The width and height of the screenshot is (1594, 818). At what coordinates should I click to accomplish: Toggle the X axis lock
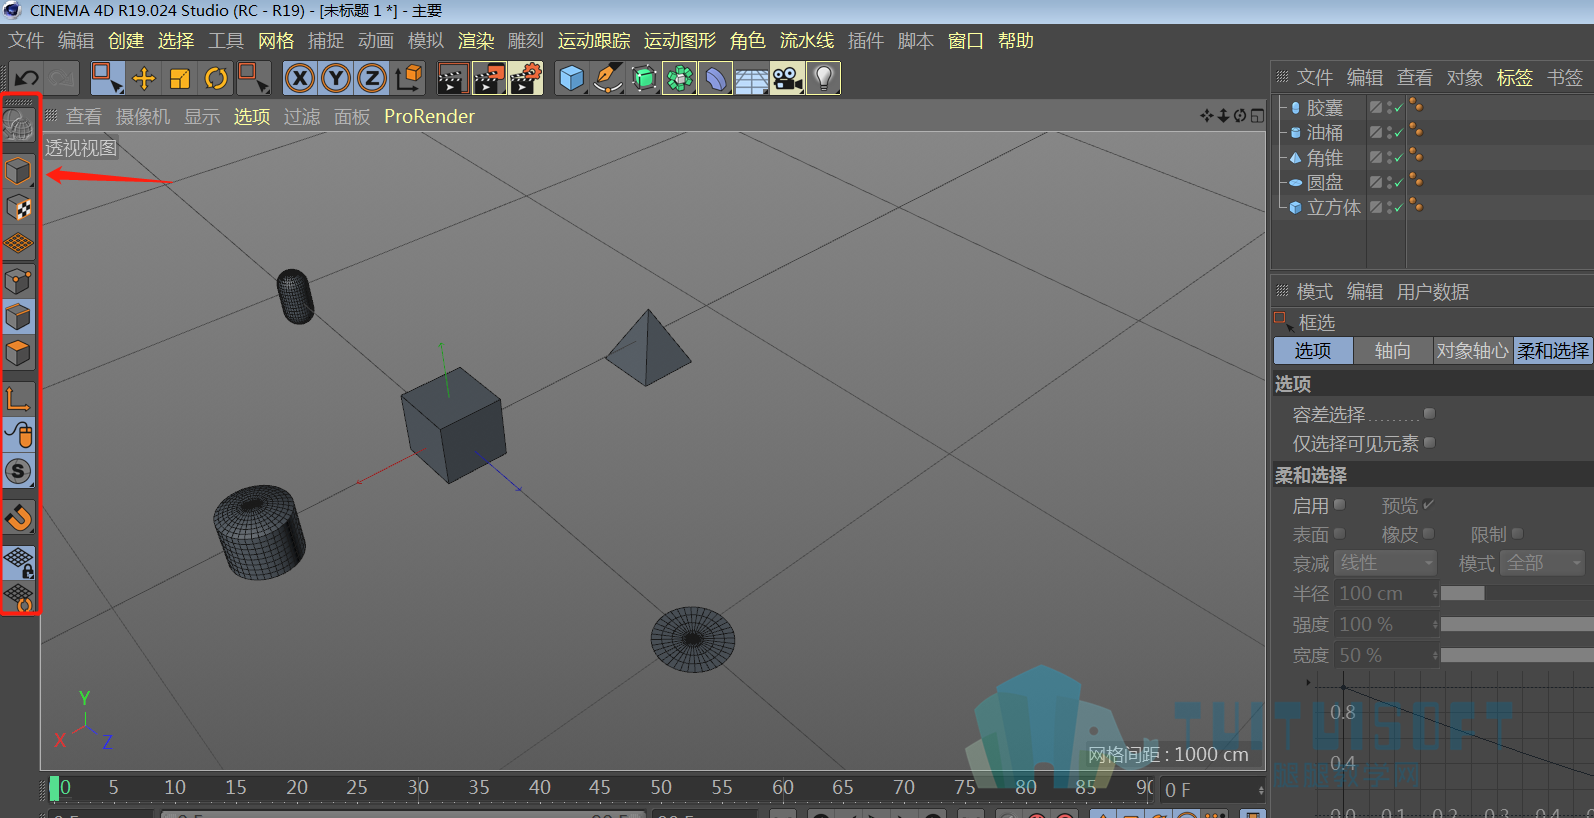[300, 78]
